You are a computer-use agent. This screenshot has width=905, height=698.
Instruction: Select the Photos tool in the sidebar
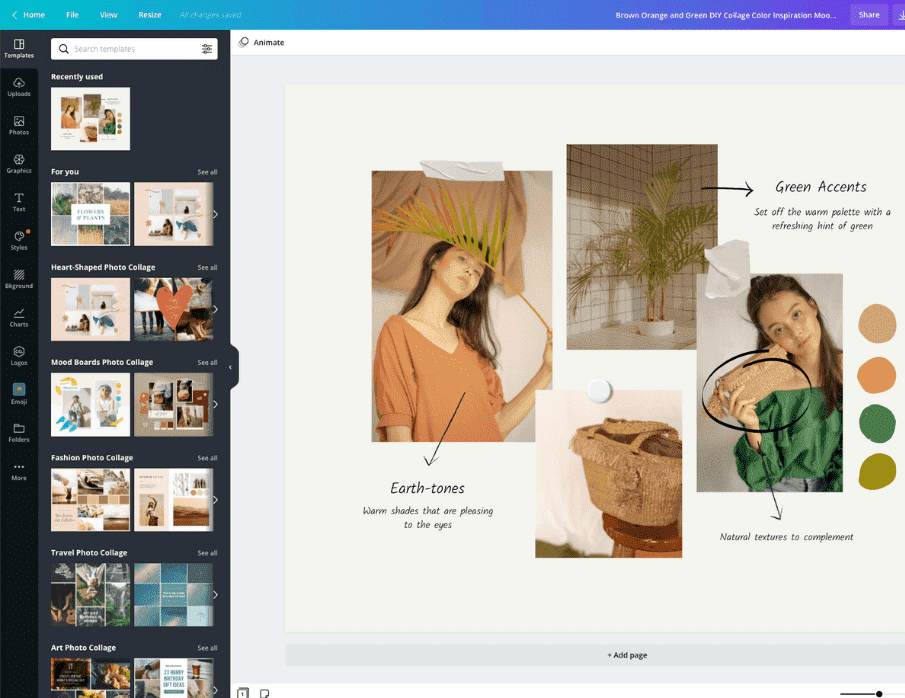coord(19,125)
